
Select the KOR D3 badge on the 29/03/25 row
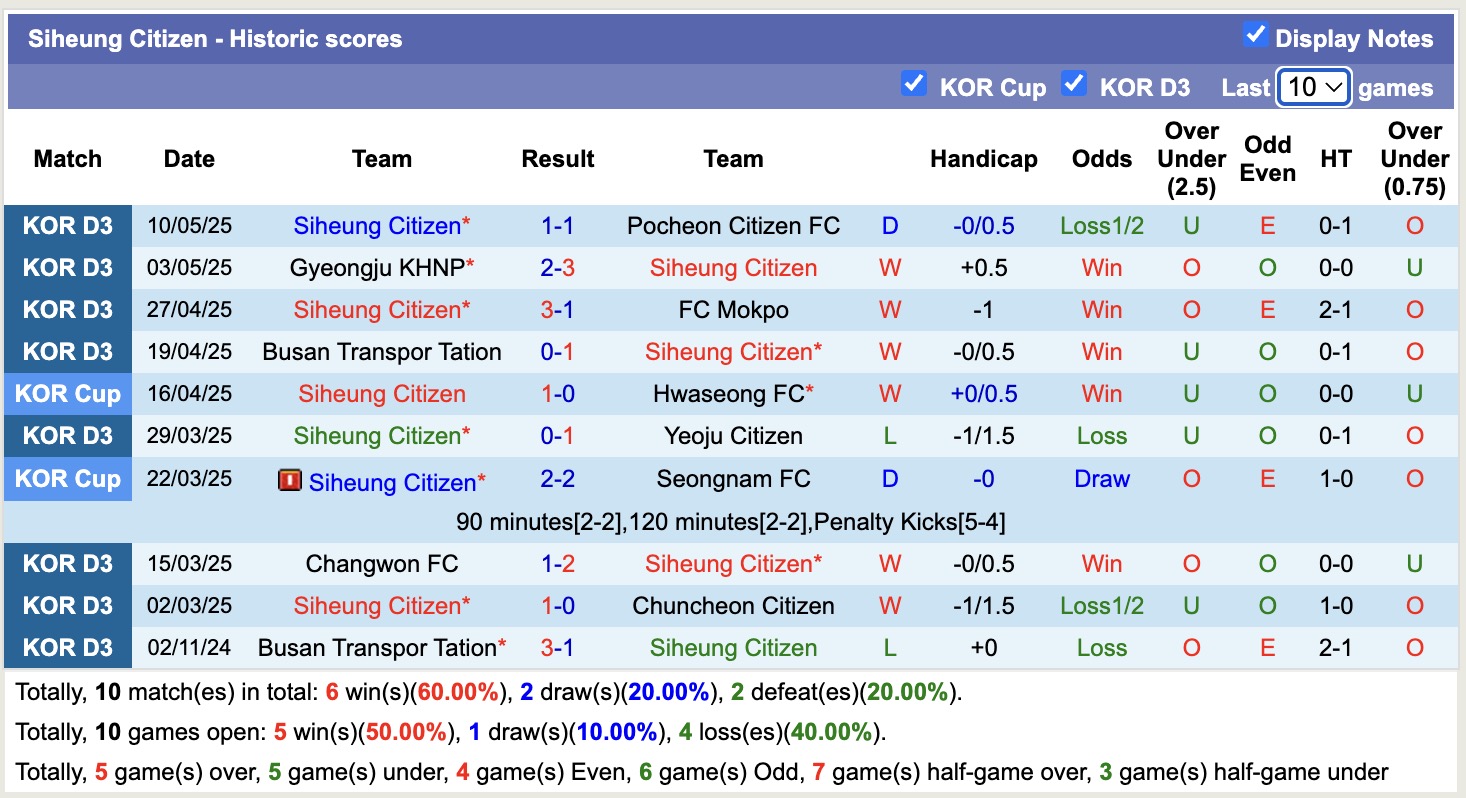67,435
